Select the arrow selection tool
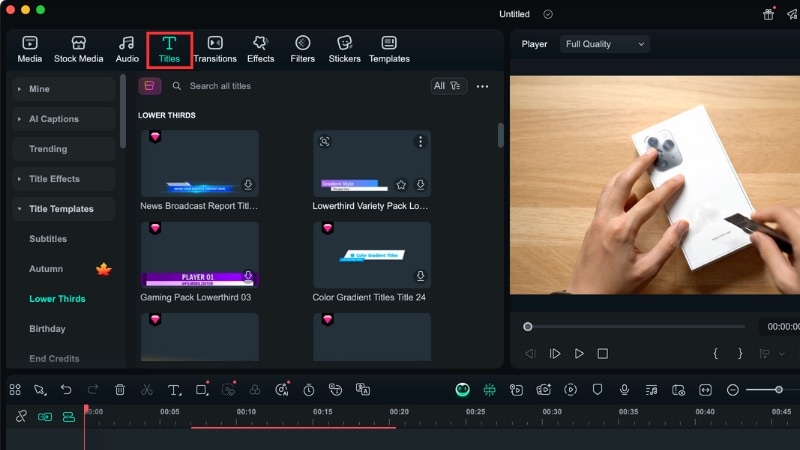The width and height of the screenshot is (800, 450). pos(40,390)
